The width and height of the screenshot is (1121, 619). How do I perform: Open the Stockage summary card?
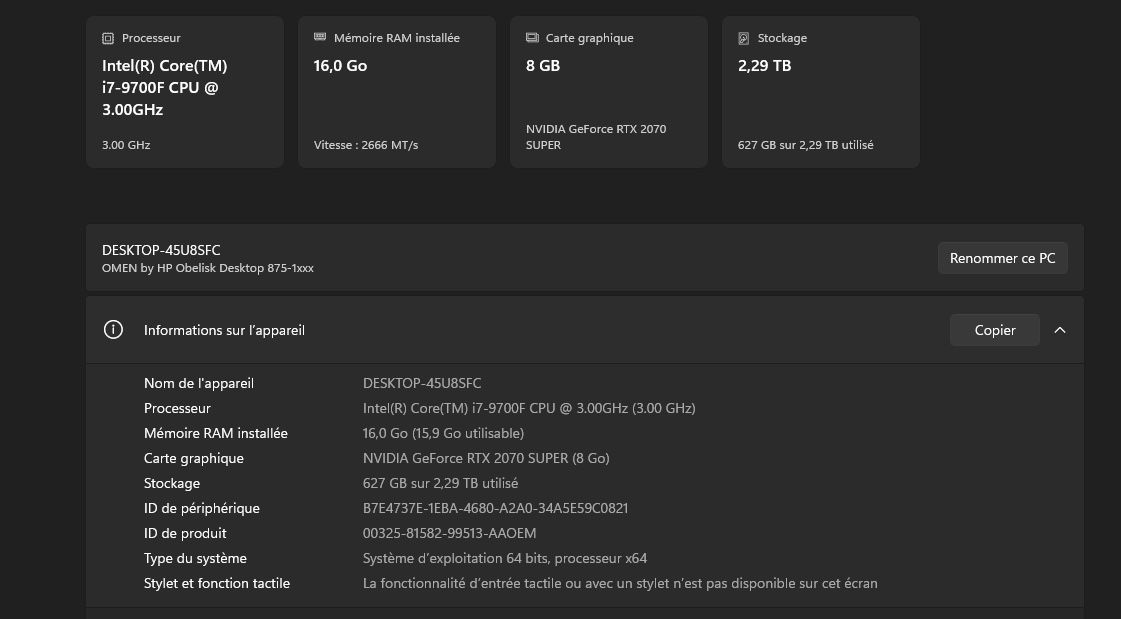pos(821,92)
